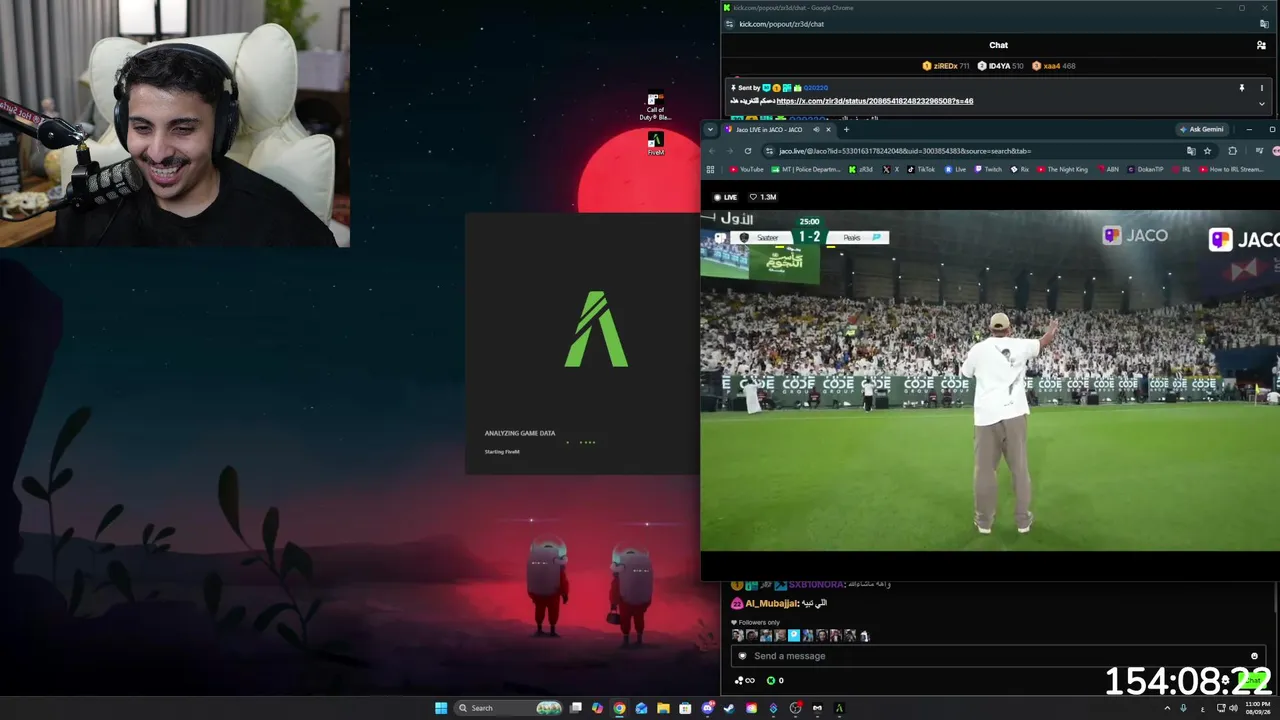
Task: Open the tab search dropdown in the JACO Chrome window
Action: tap(710, 129)
